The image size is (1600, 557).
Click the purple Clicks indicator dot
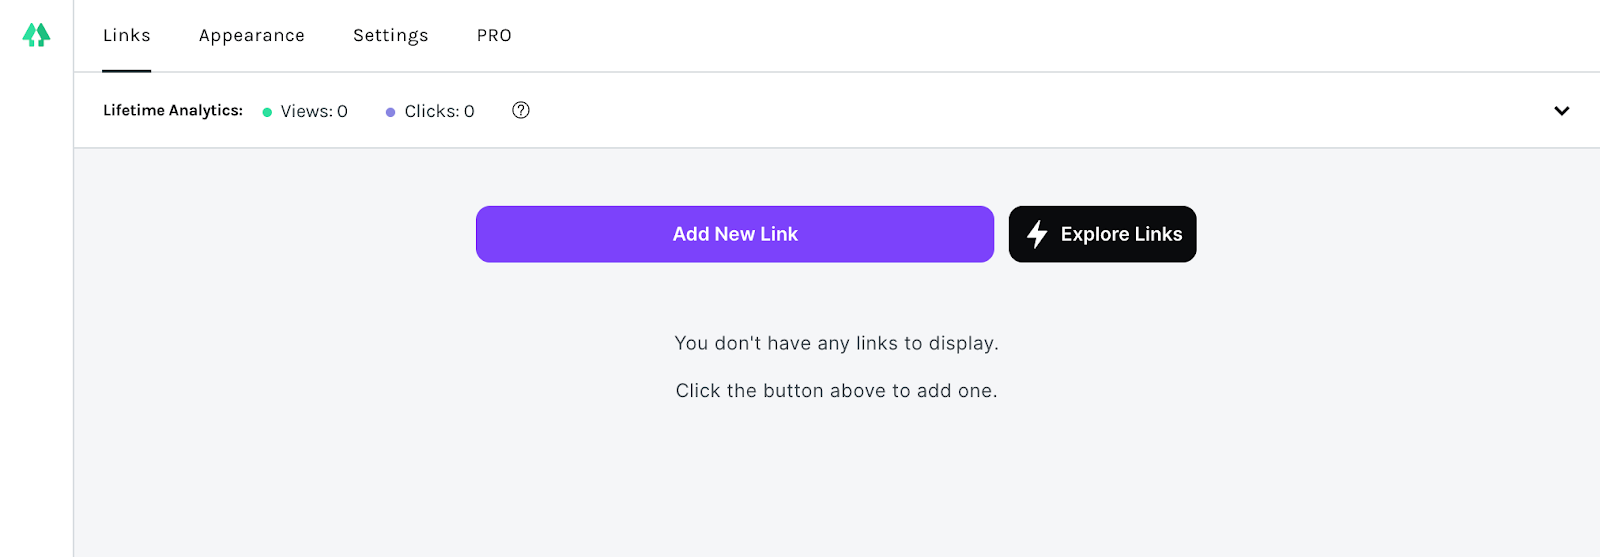tap(390, 112)
